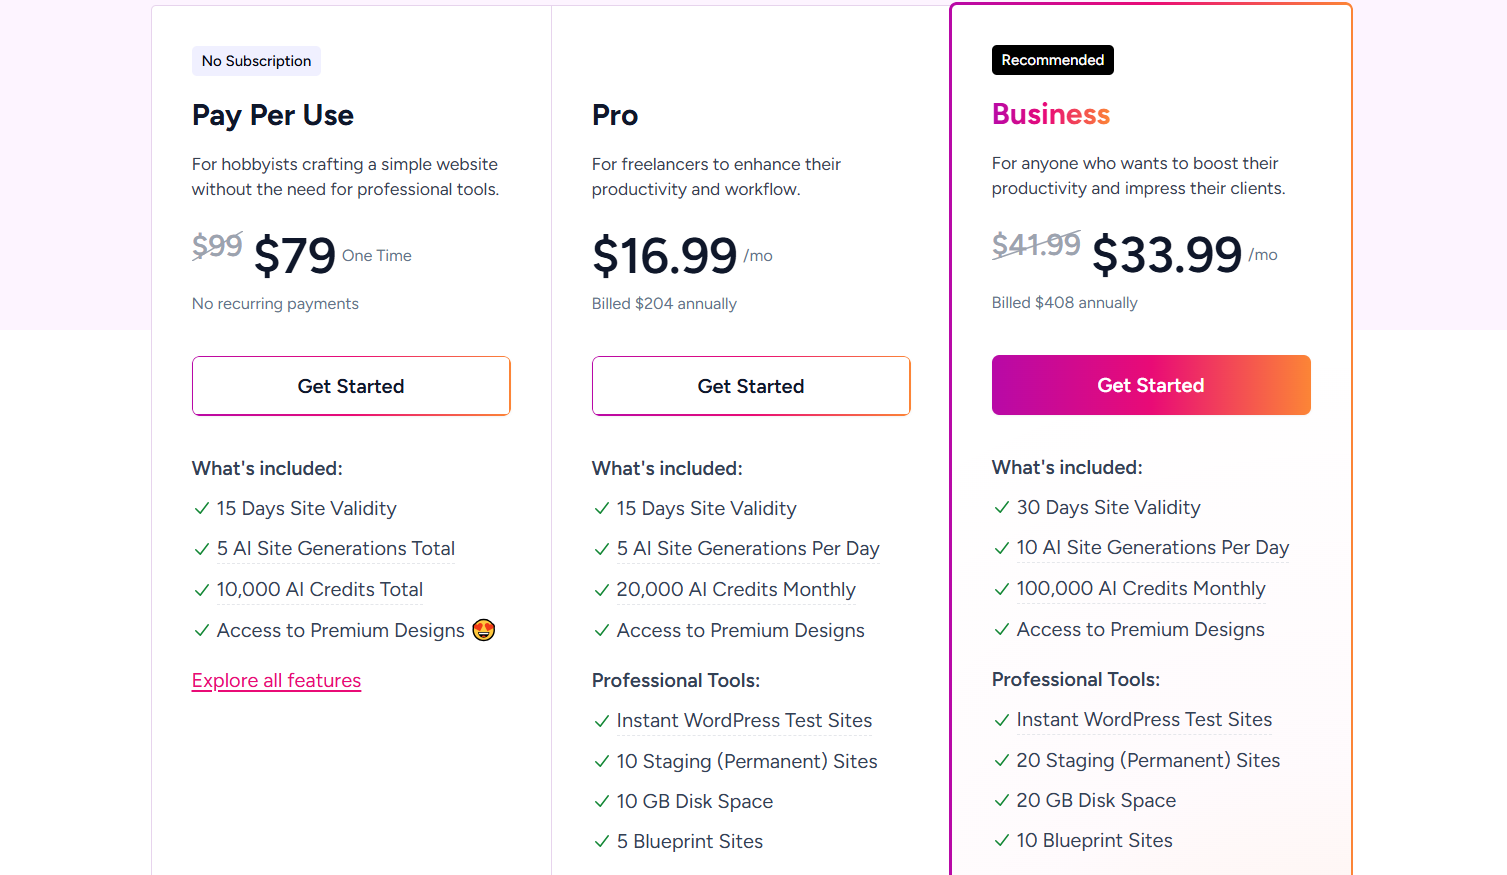
Task: Click checkmark beside 10 Blueprint Sites
Action: (1001, 841)
